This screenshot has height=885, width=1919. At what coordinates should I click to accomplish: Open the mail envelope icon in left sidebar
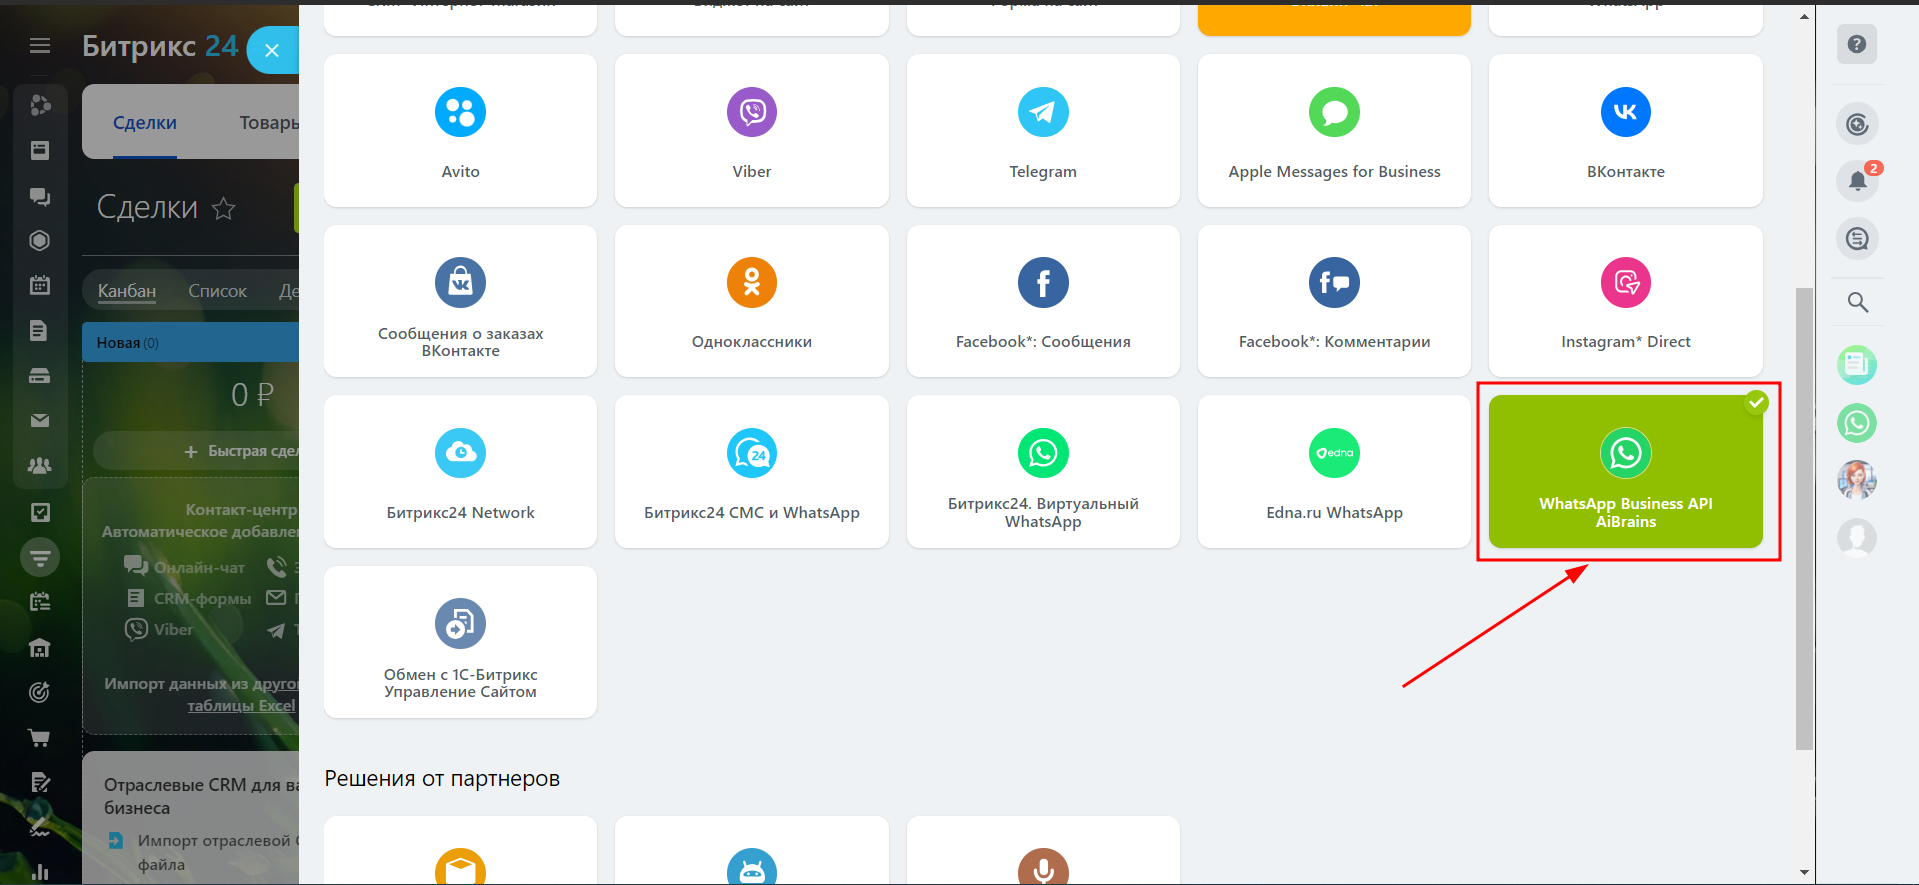(40, 421)
